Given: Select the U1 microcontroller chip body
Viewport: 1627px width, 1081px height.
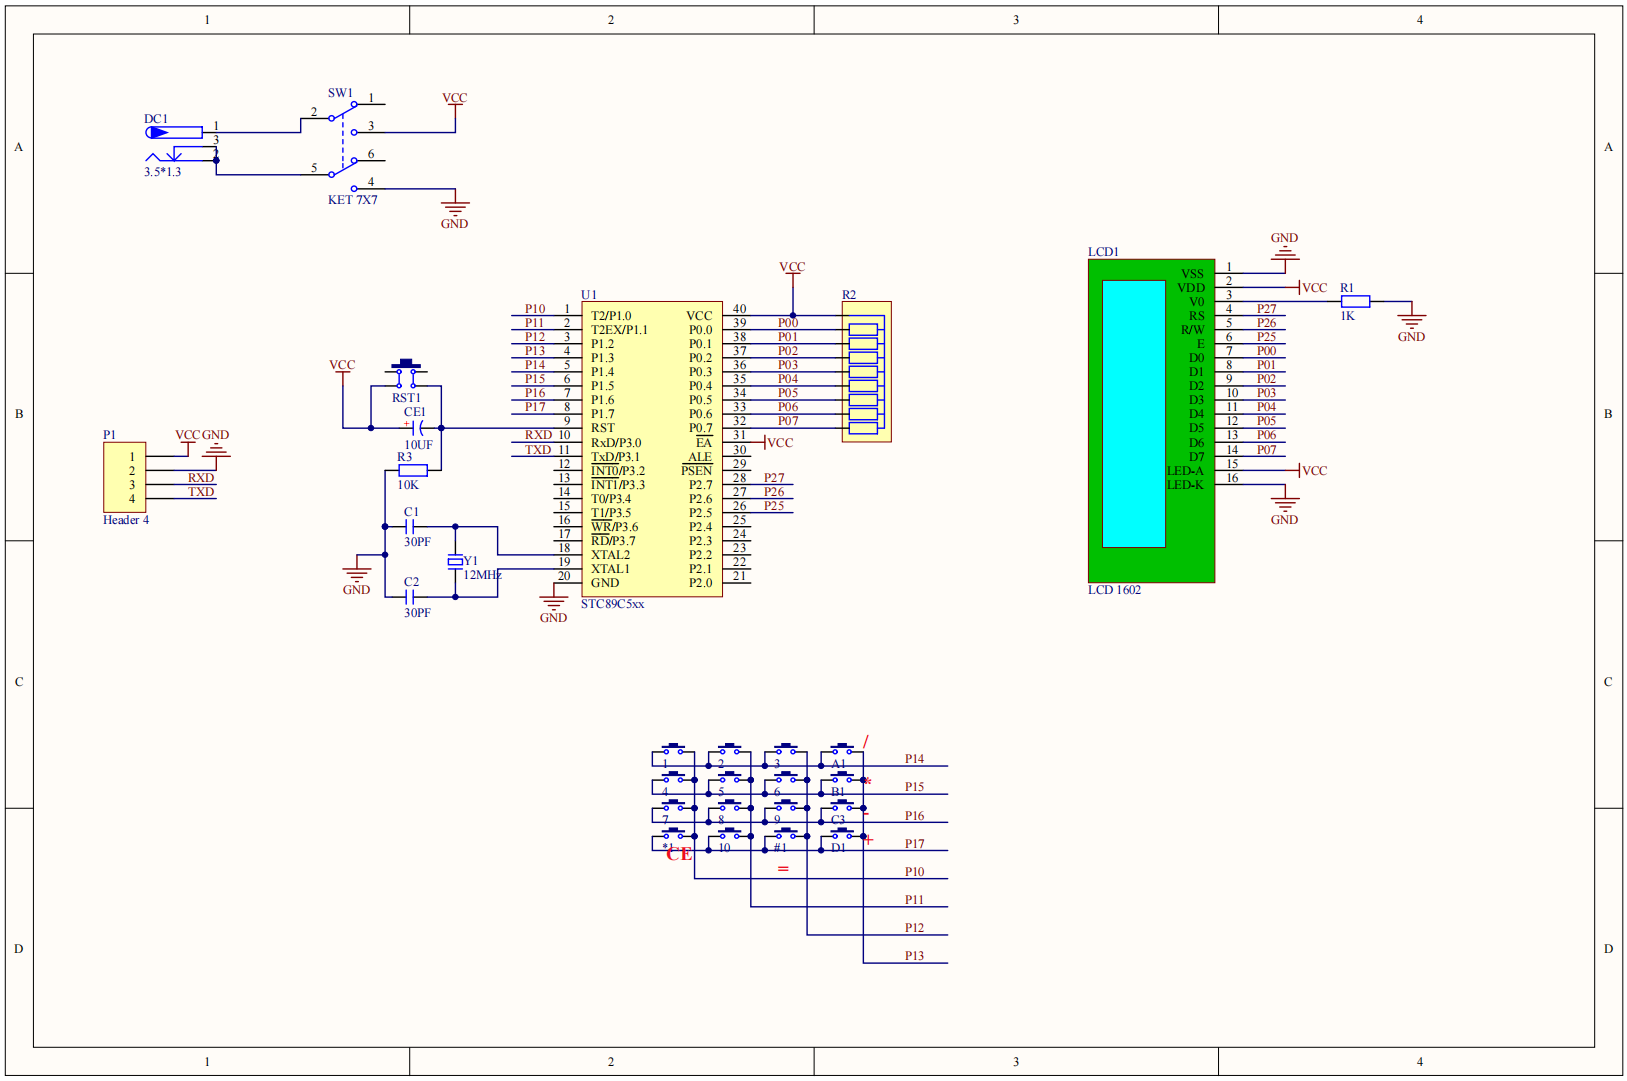Looking at the screenshot, I should click(x=652, y=449).
